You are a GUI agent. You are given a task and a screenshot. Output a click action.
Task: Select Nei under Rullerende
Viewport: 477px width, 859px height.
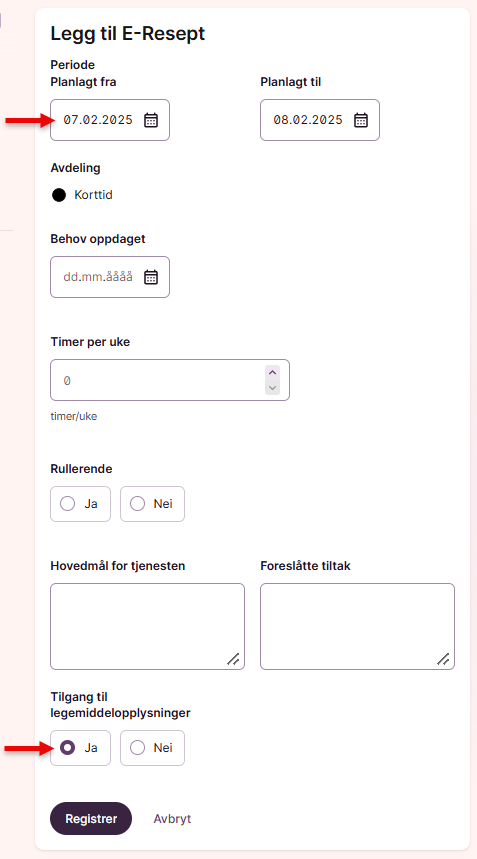pyautogui.click(x=152, y=504)
